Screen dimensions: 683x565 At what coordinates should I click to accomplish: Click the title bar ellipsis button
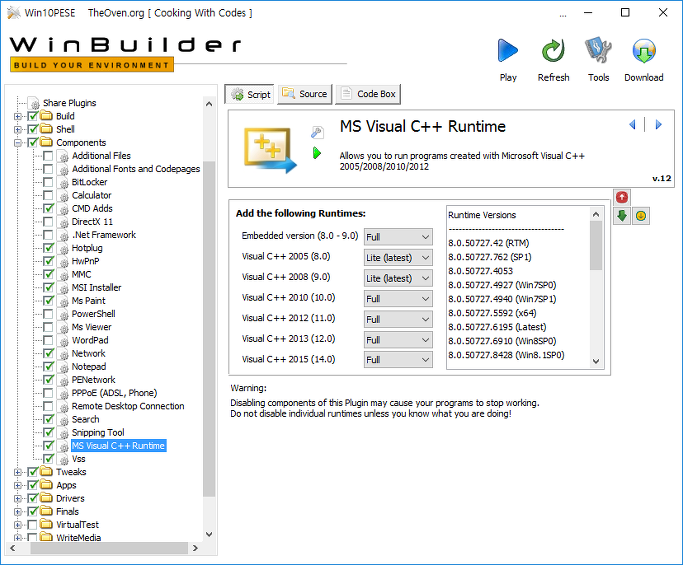(563, 16)
